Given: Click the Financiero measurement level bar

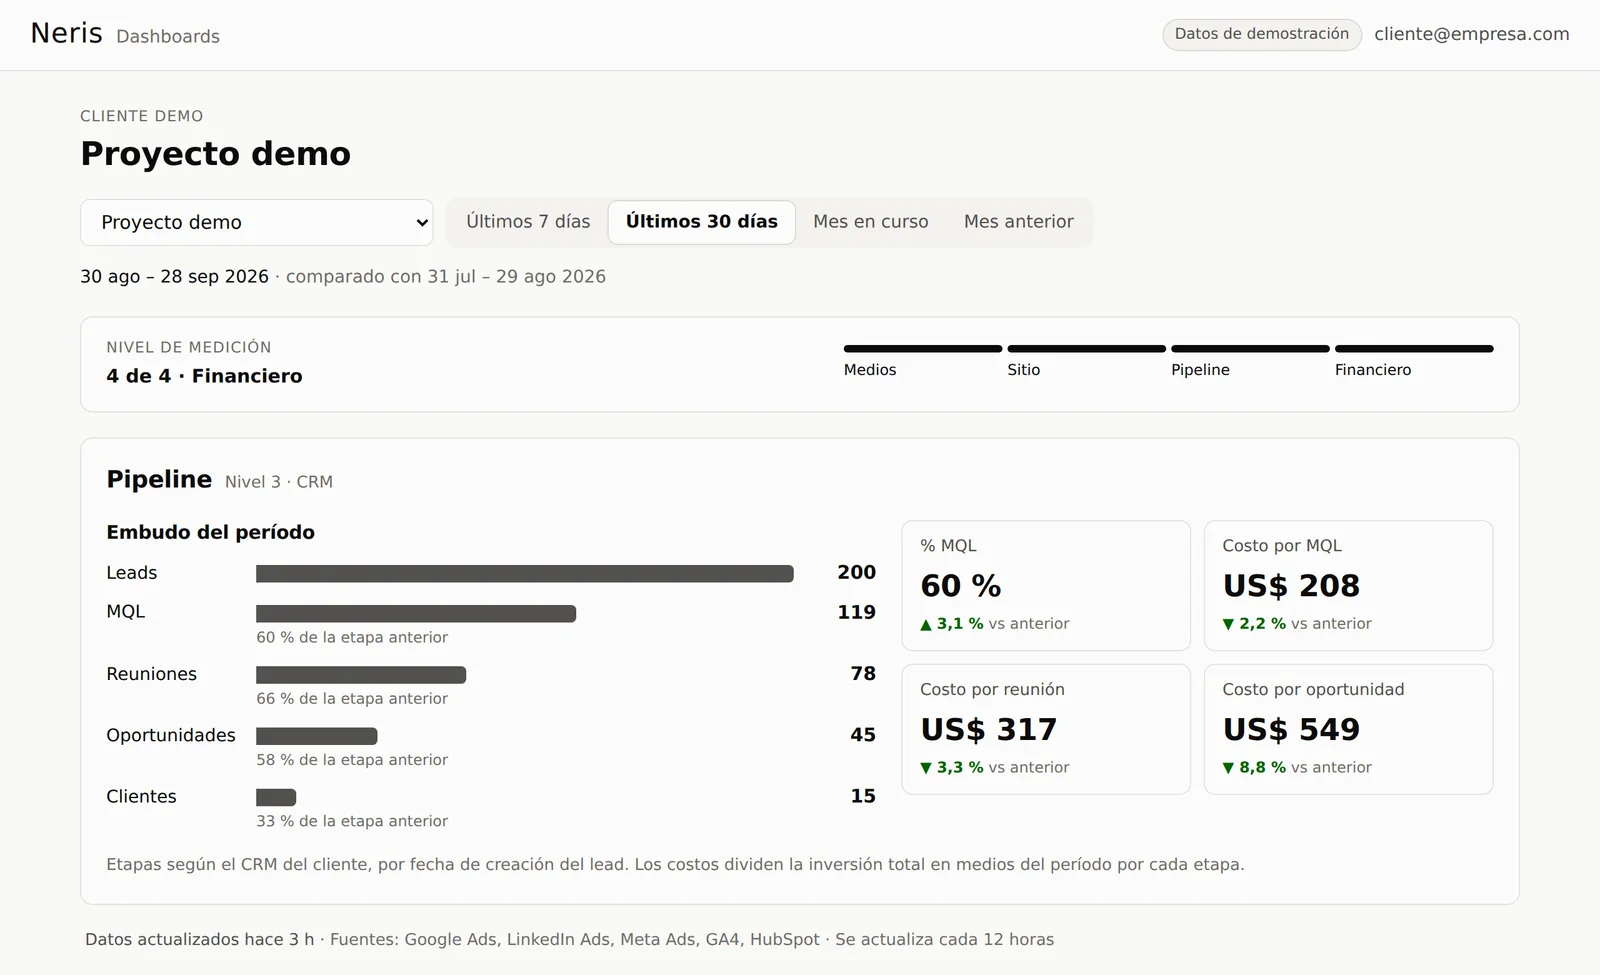Looking at the screenshot, I should coord(1414,349).
